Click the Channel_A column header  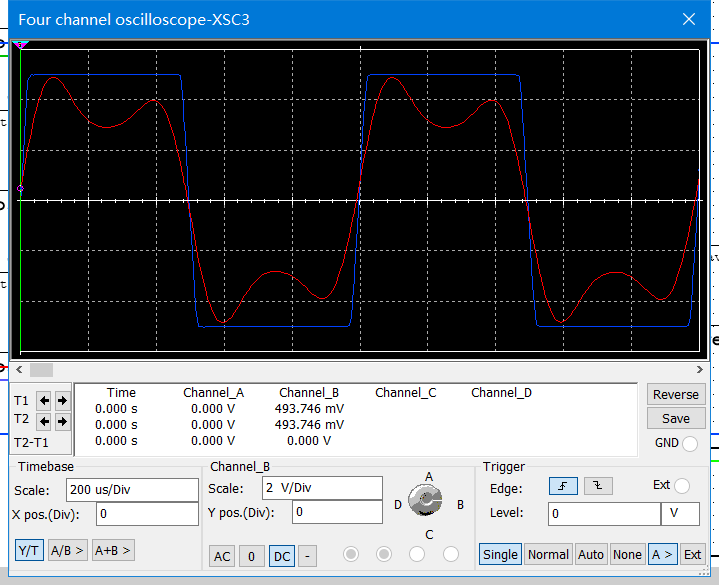coord(214,393)
